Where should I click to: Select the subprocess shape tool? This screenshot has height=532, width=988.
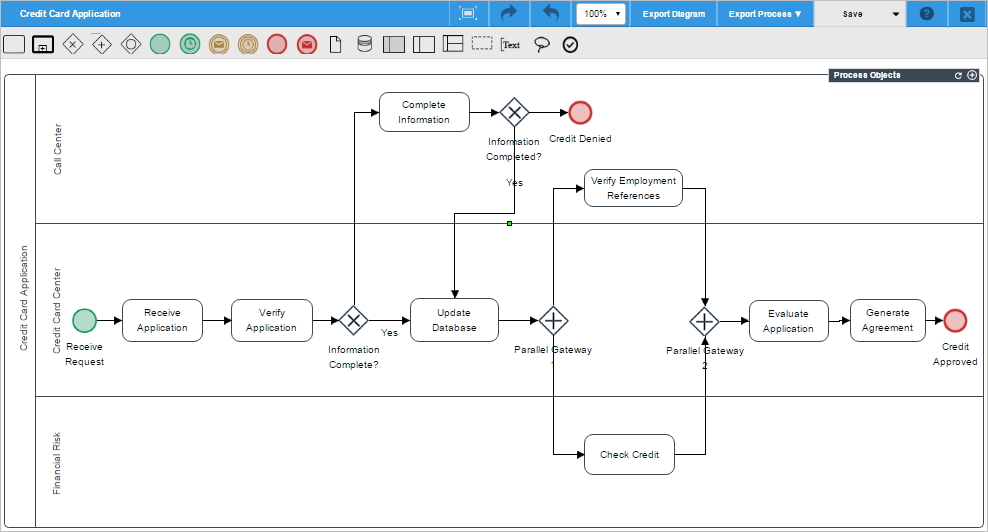click(42, 44)
